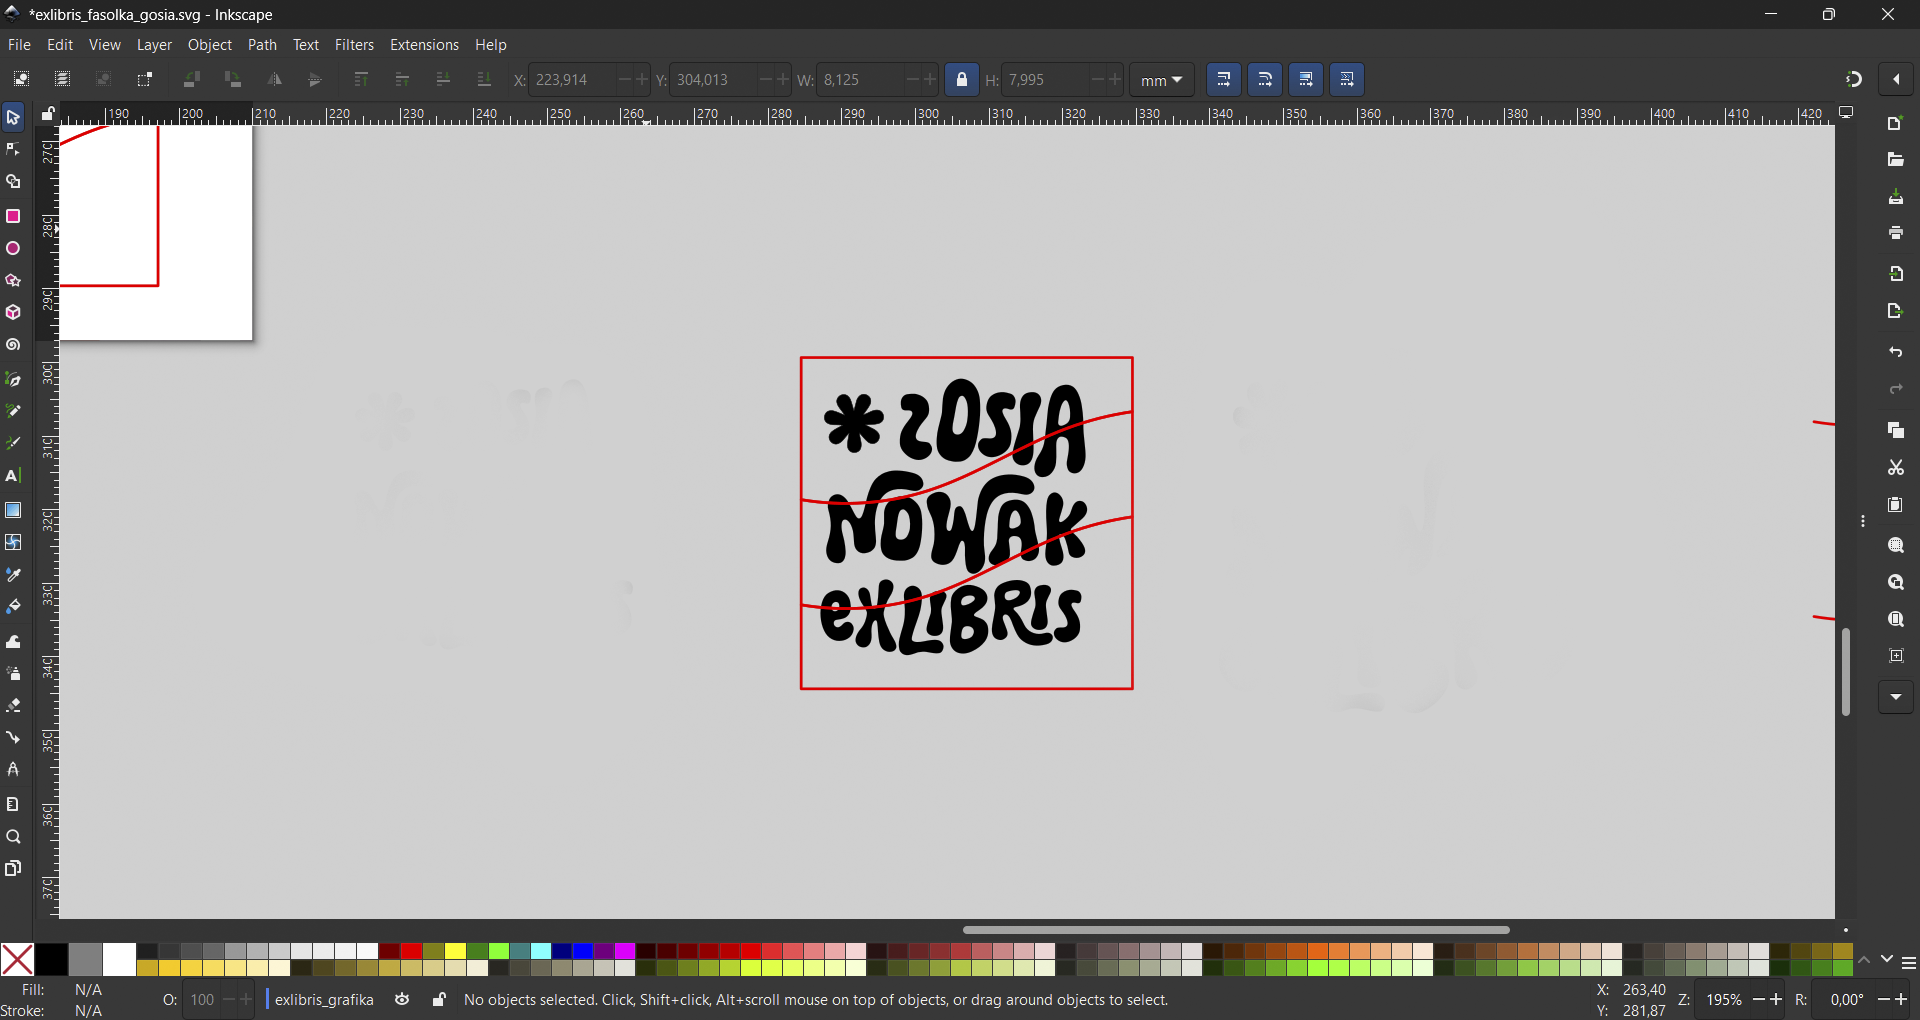Open the Extensions menu
This screenshot has height=1020, width=1920.
[424, 45]
